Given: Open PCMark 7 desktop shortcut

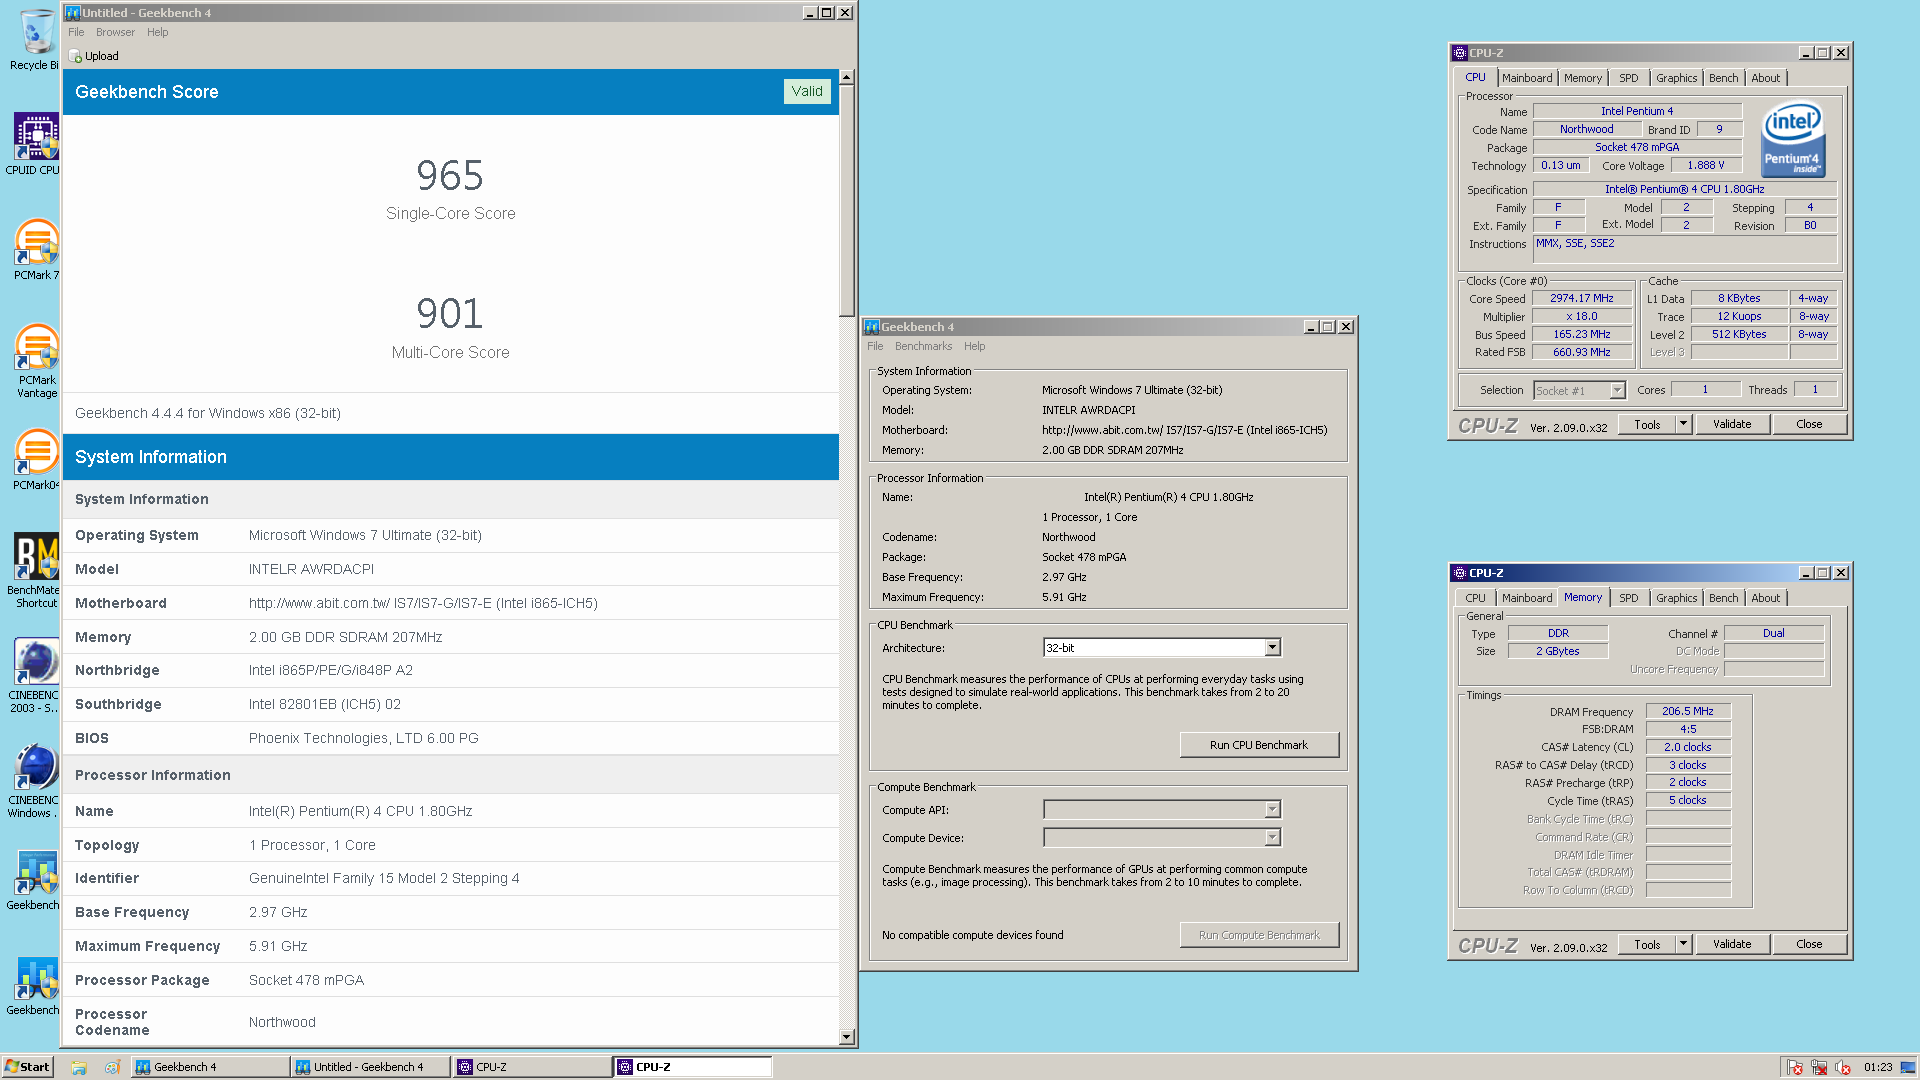Looking at the screenshot, I should (36, 250).
